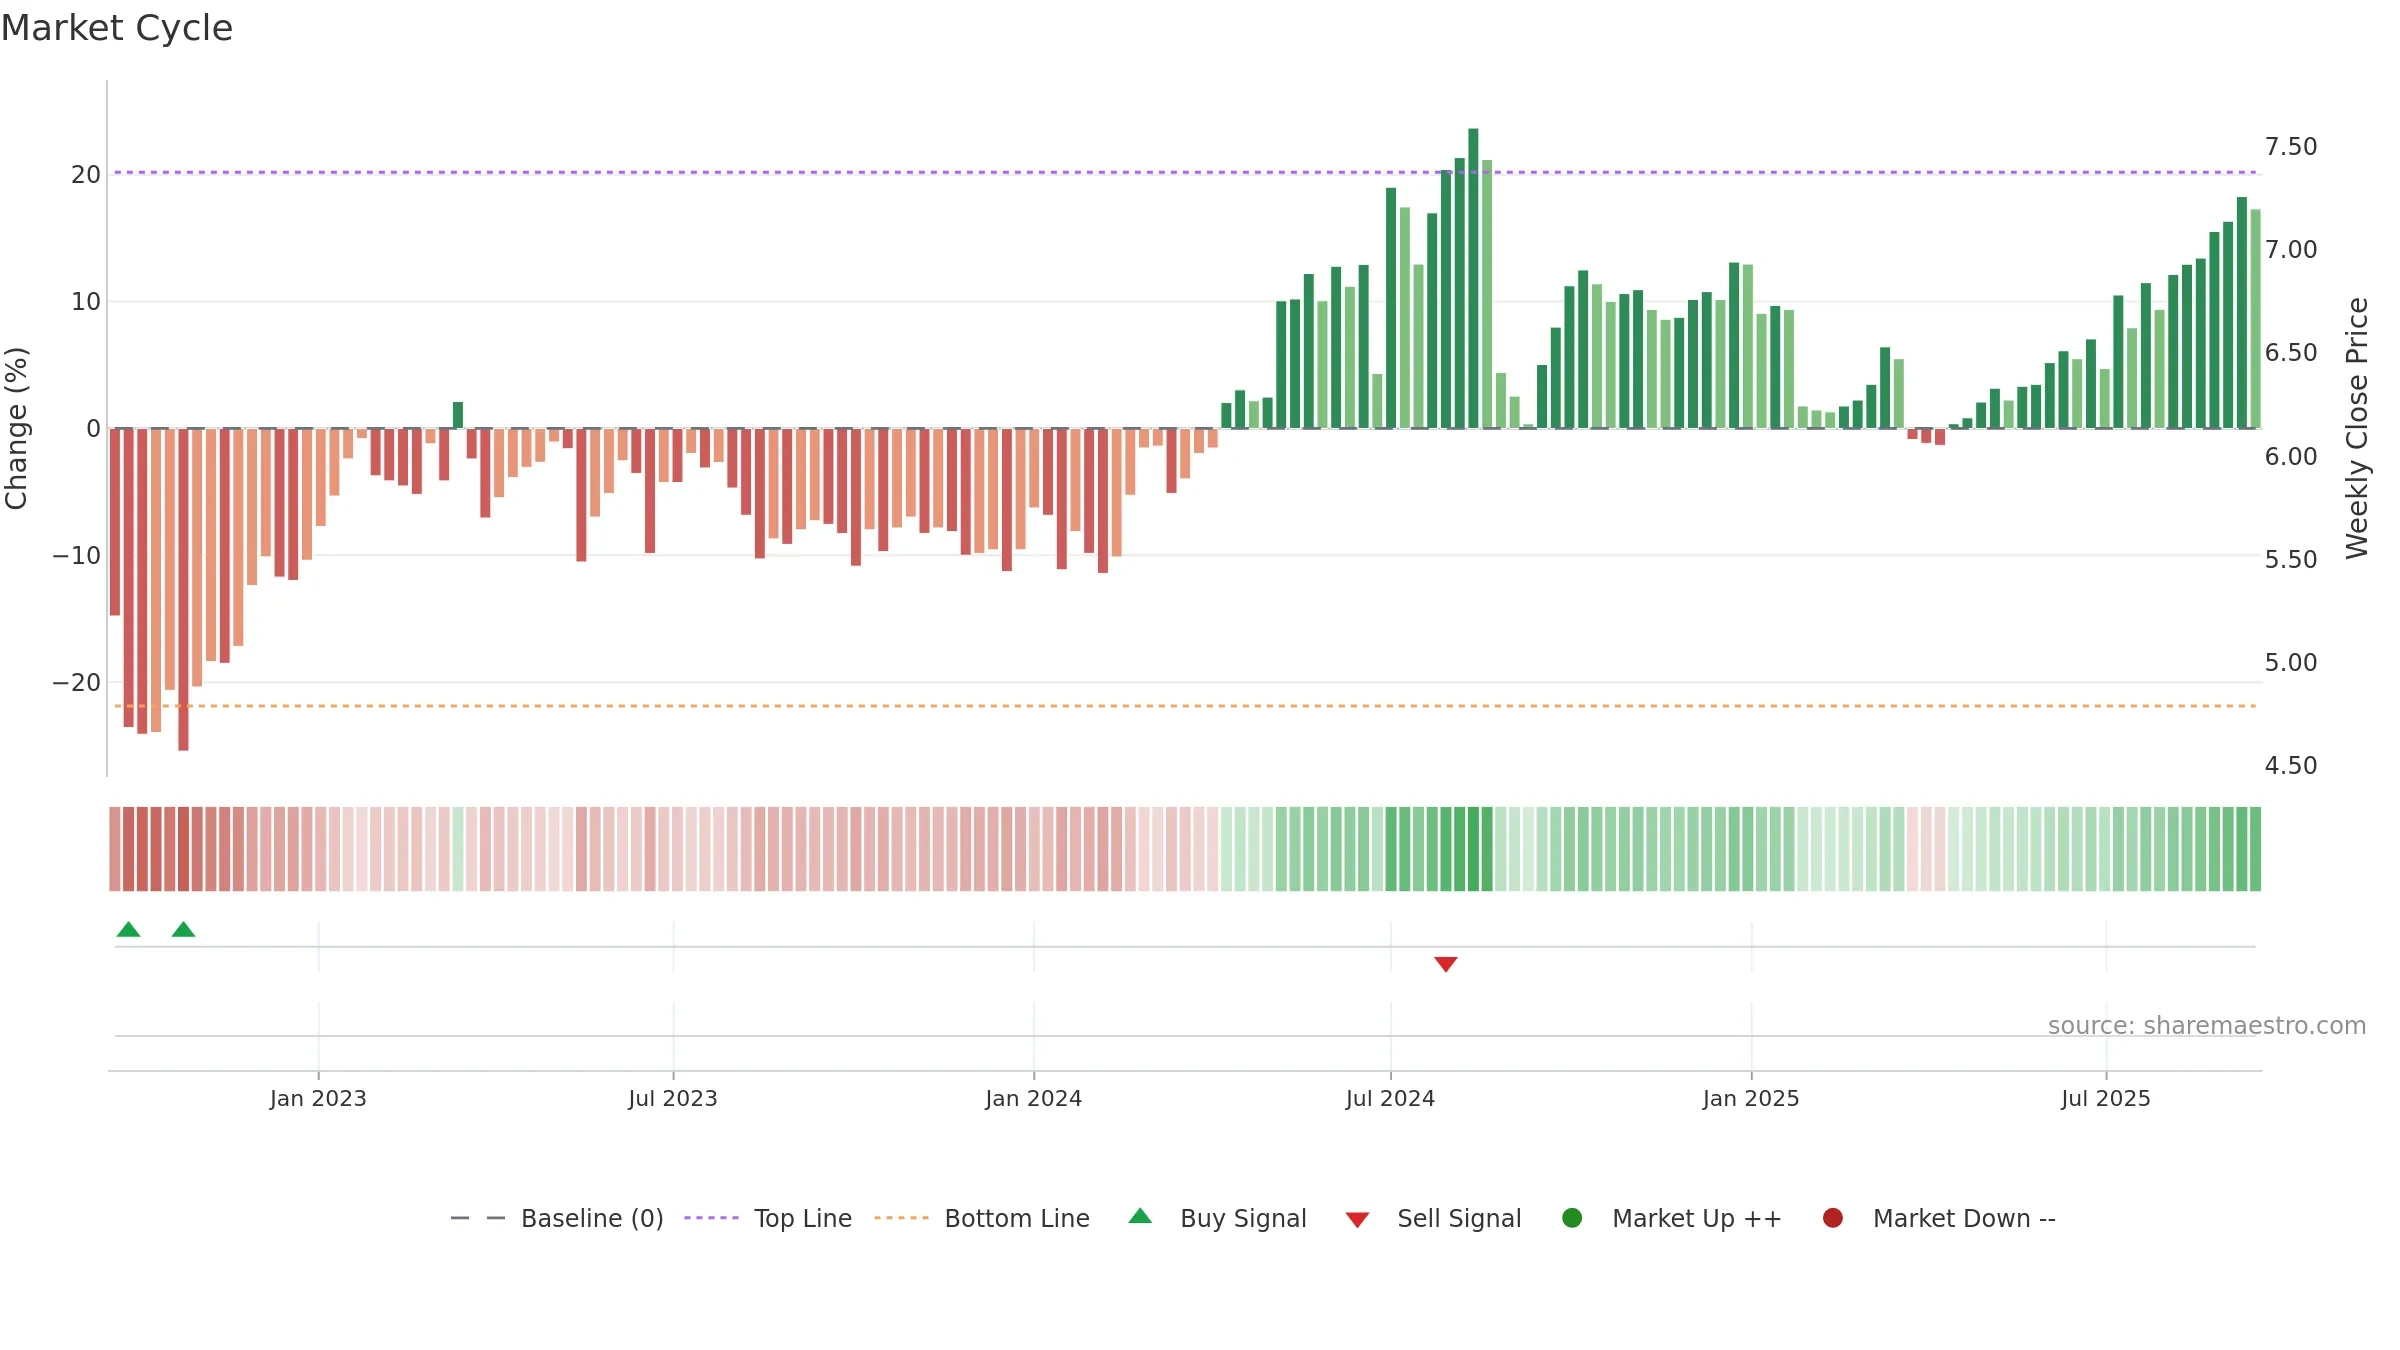2400x1350 pixels.
Task: Click the final green heat-strip segment
Action: [2256, 849]
